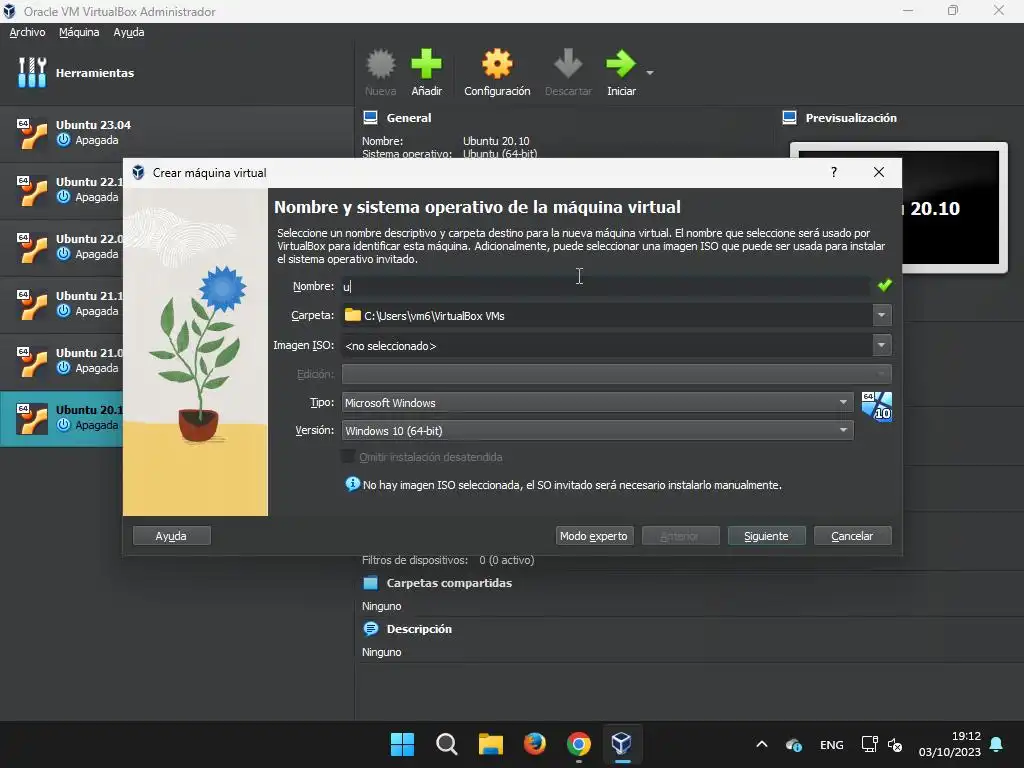
Task: Click the ENG language indicator
Action: pos(831,745)
